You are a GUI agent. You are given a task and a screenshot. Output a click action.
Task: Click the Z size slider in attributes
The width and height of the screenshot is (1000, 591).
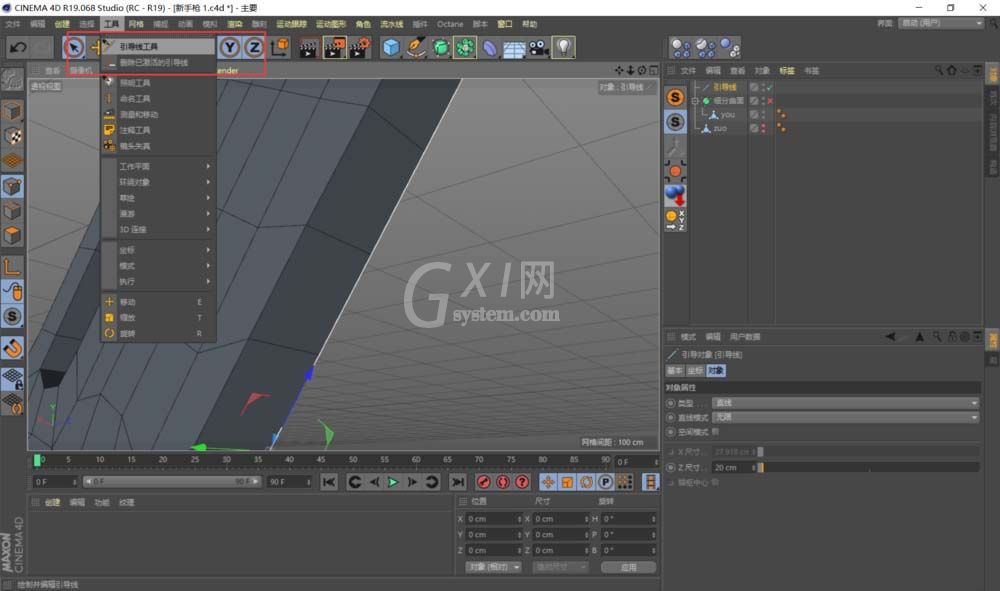coord(869,468)
